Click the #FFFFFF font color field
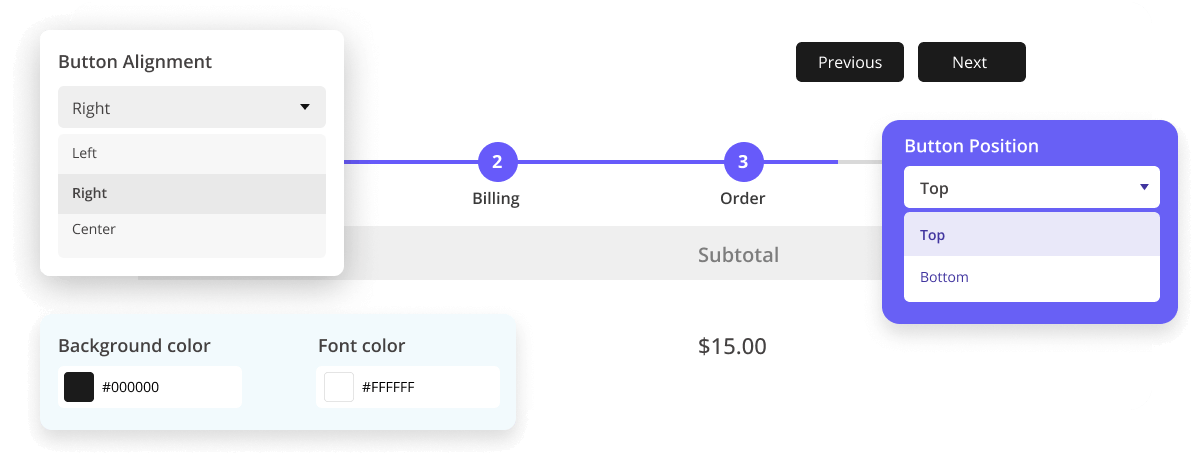Viewport: 1200px width, 462px height. coord(425,387)
